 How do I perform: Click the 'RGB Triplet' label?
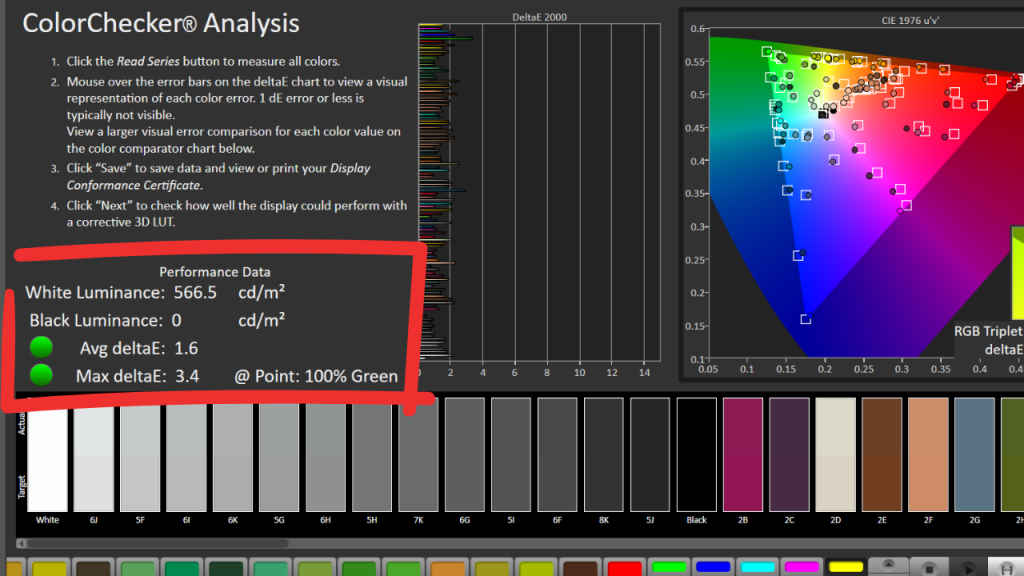(988, 331)
